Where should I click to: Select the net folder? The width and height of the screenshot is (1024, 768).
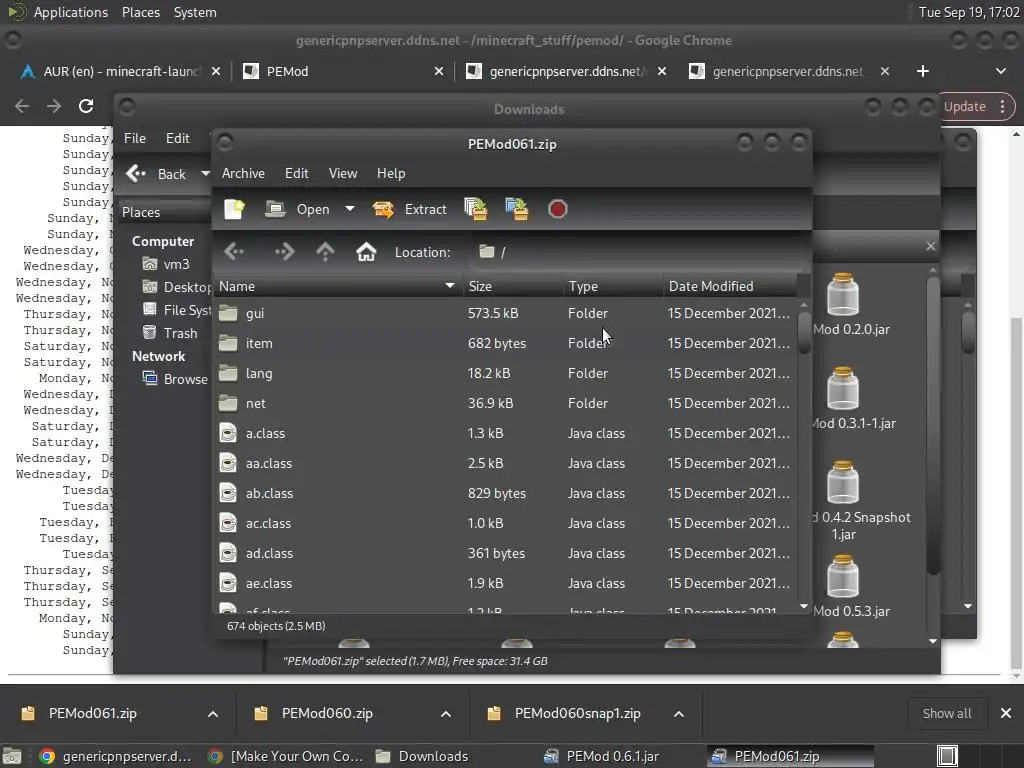pos(505,404)
